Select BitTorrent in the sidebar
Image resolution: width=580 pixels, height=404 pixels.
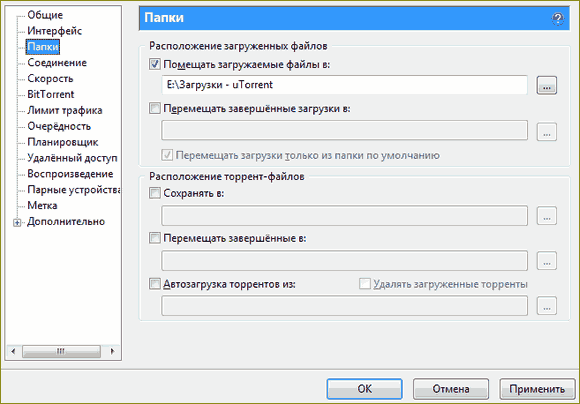click(x=51, y=94)
